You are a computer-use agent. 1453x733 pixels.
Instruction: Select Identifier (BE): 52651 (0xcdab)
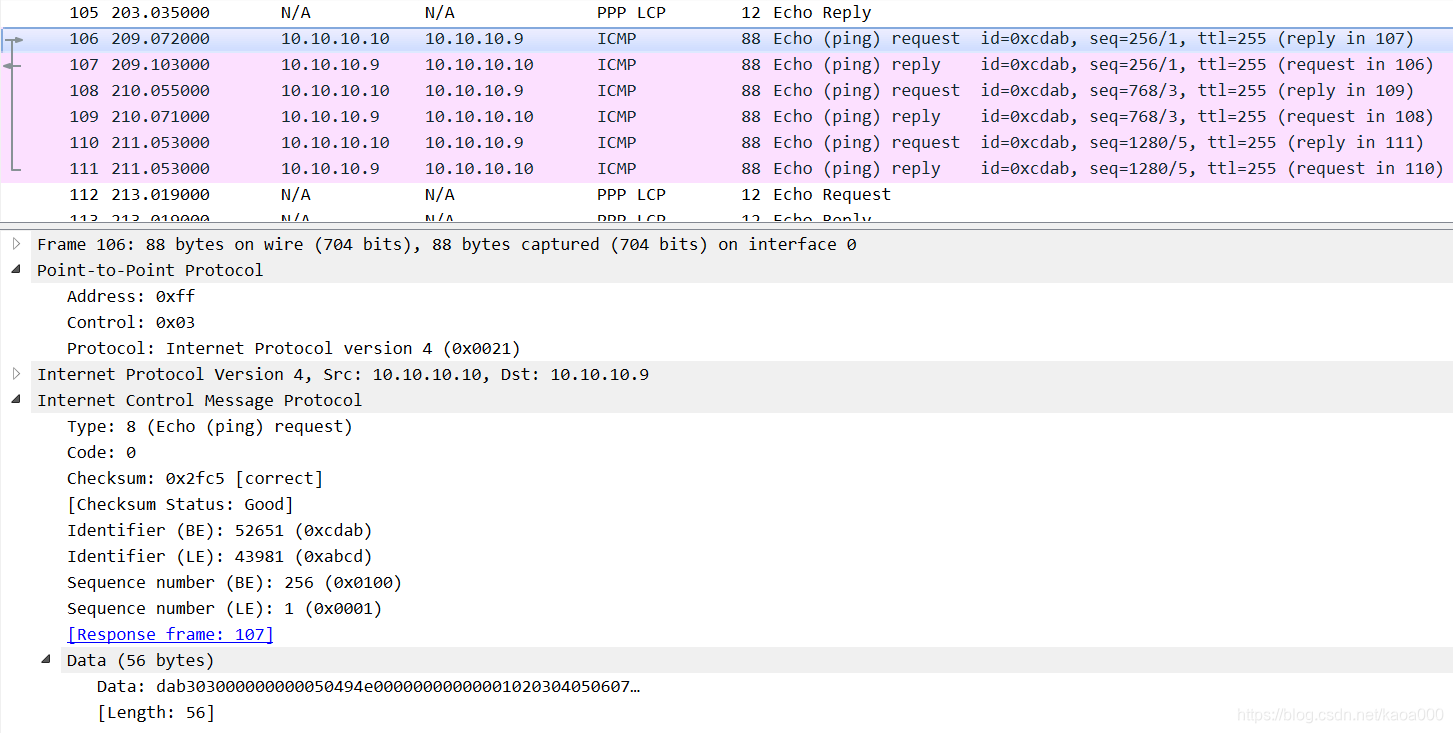click(x=220, y=530)
